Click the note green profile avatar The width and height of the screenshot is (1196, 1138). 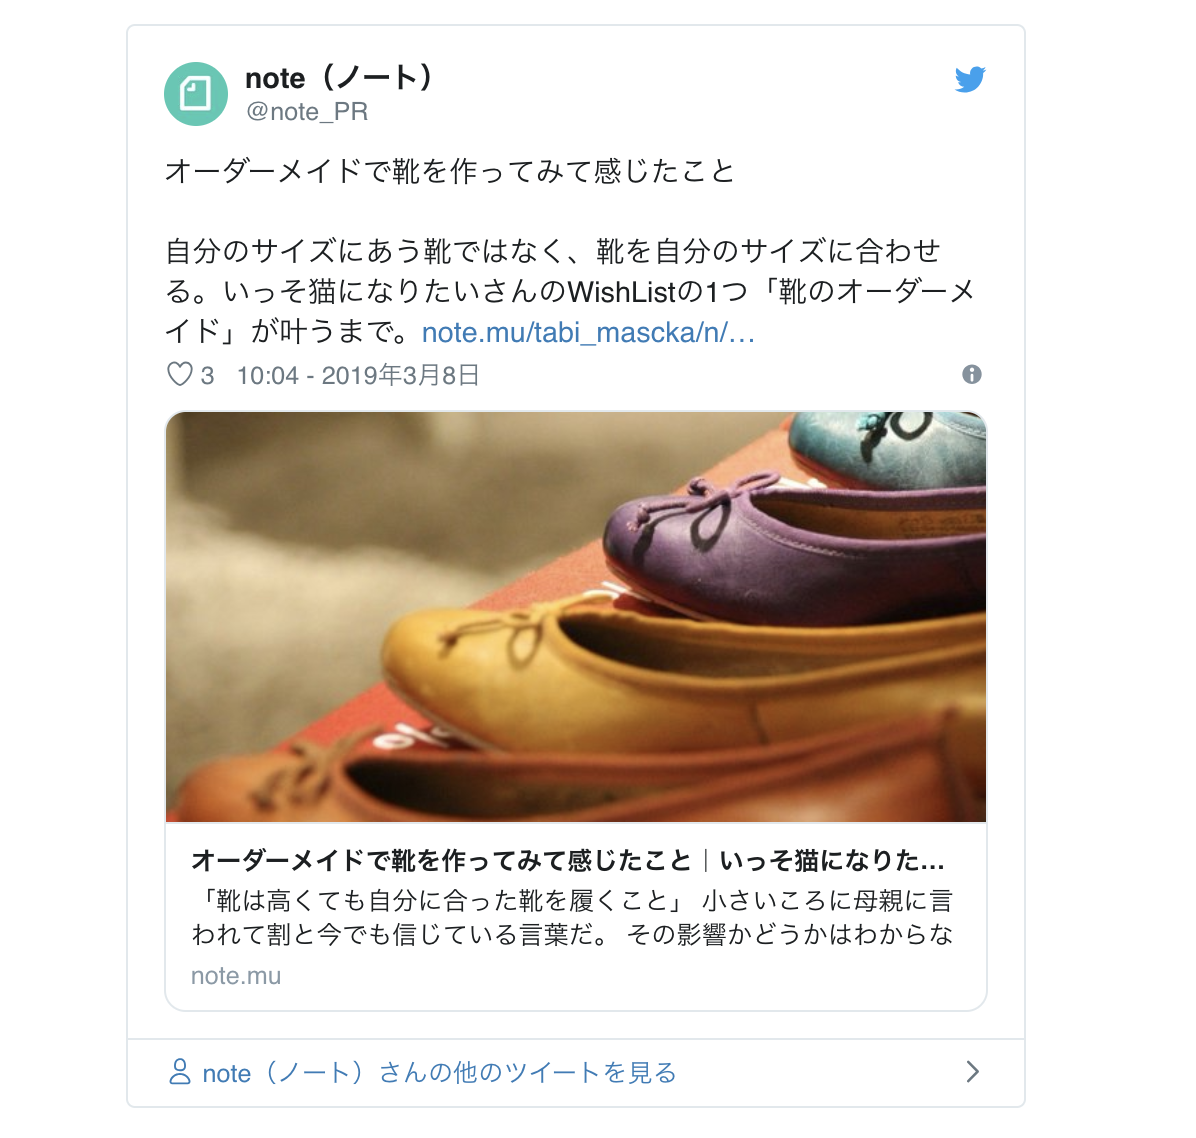[x=196, y=94]
